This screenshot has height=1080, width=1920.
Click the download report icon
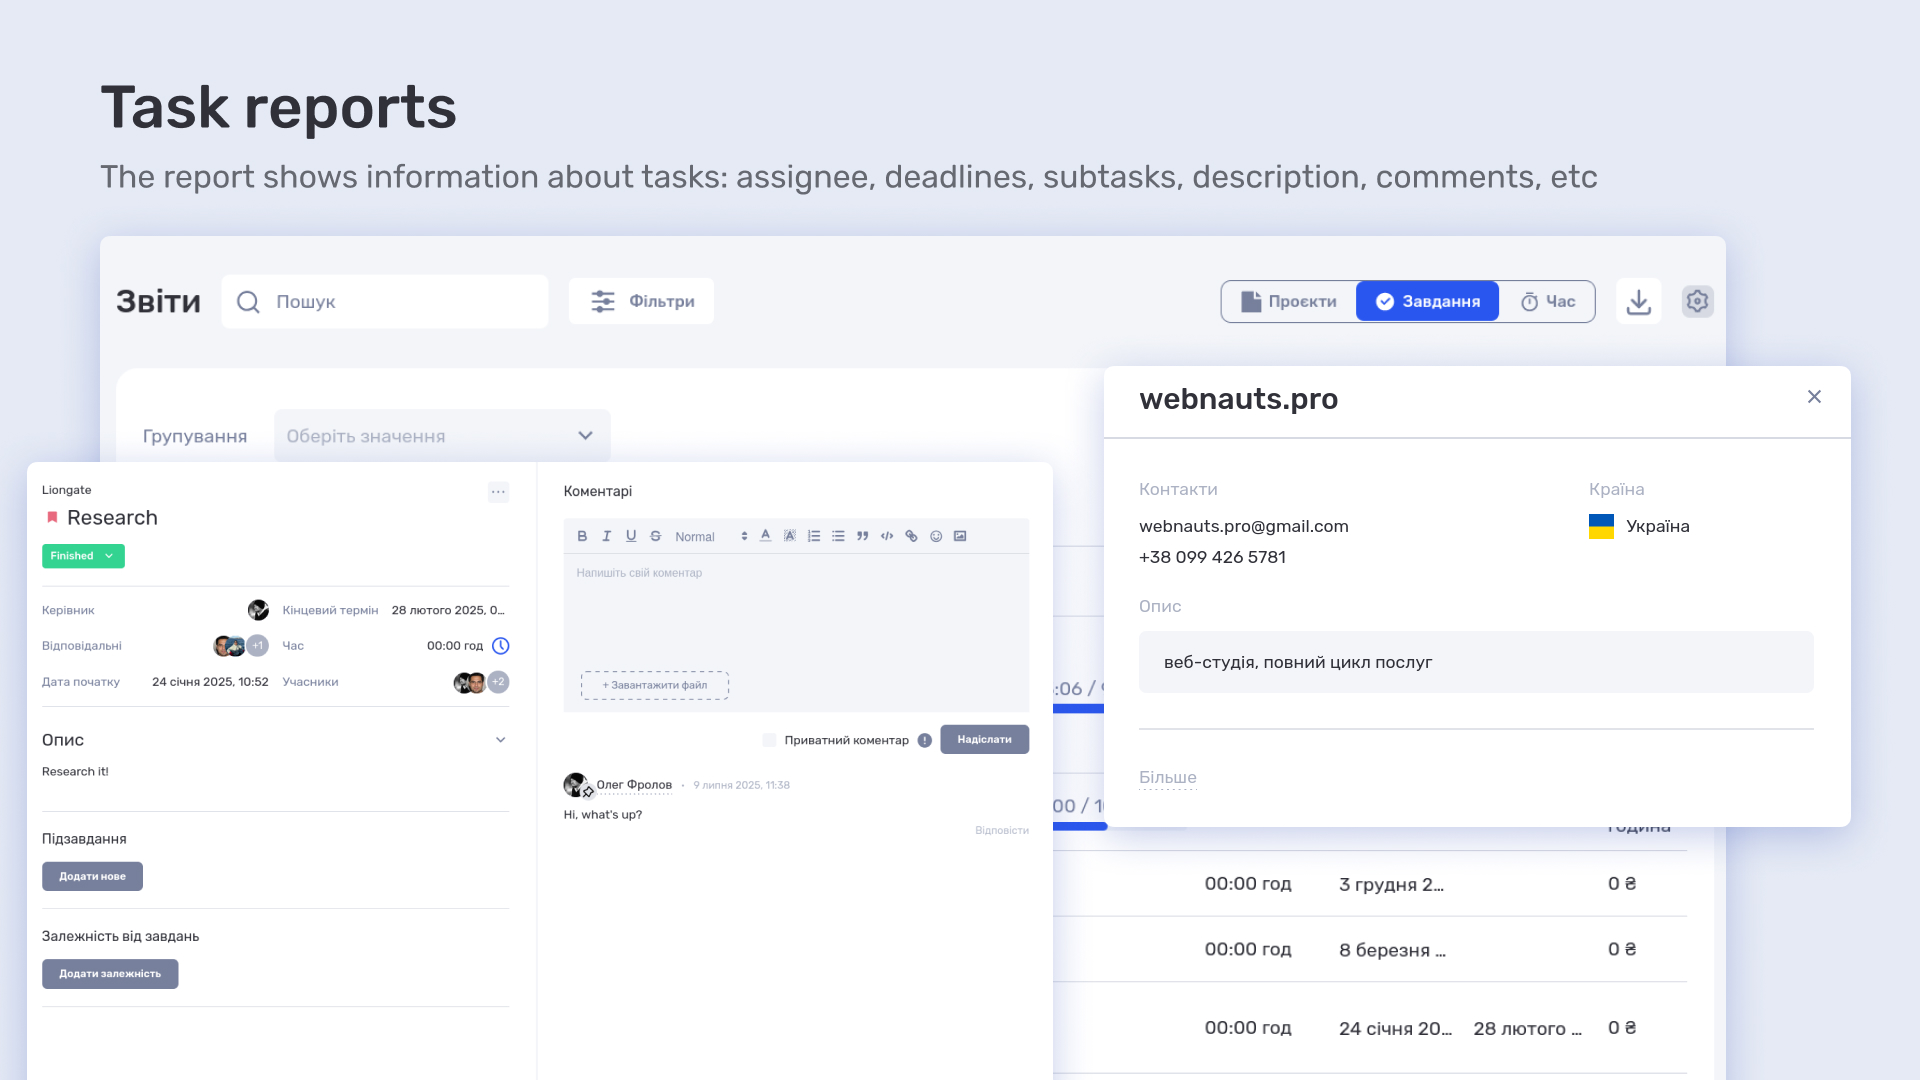(x=1638, y=301)
